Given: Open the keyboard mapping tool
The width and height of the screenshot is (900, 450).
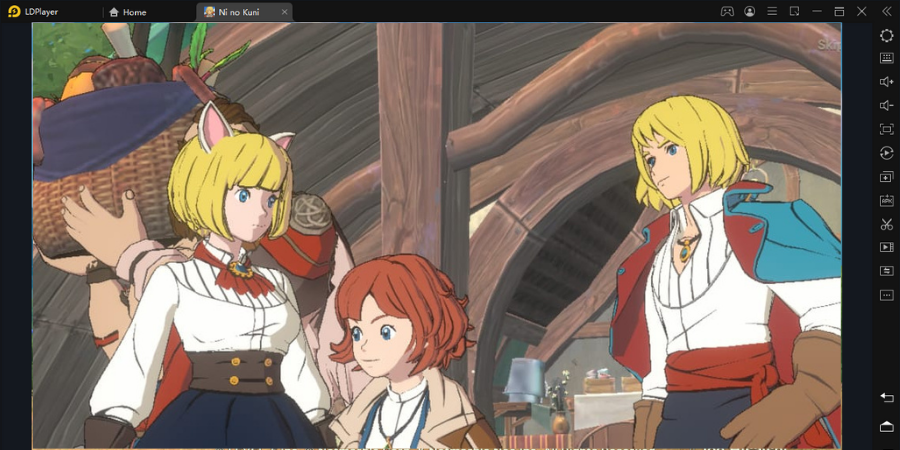Looking at the screenshot, I should click(886, 58).
